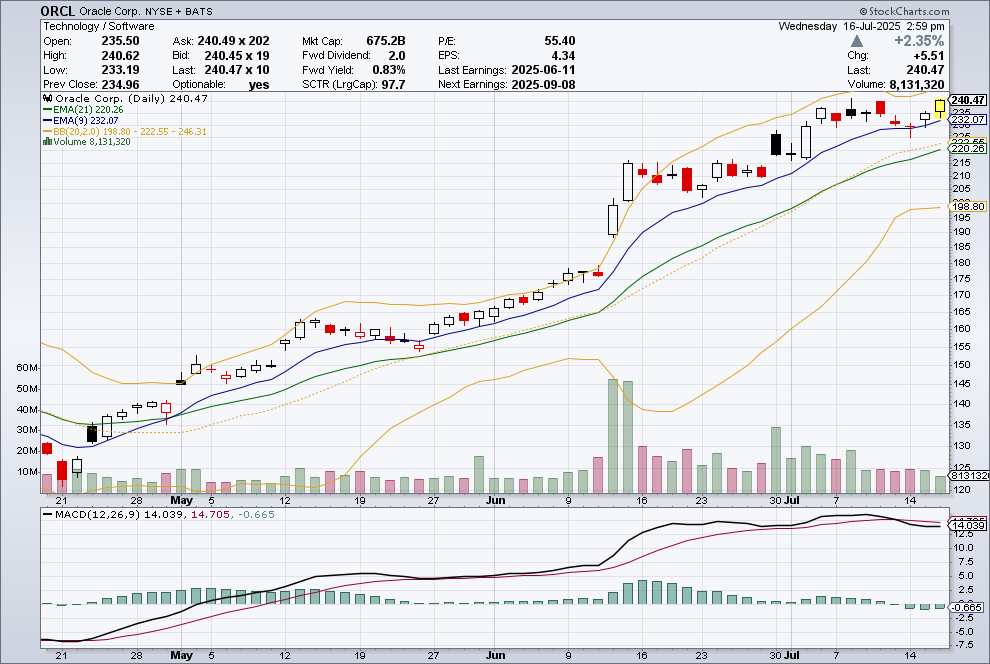
Task: Click the 14.039 MACD flag on right axis
Action: pyautogui.click(x=967, y=525)
